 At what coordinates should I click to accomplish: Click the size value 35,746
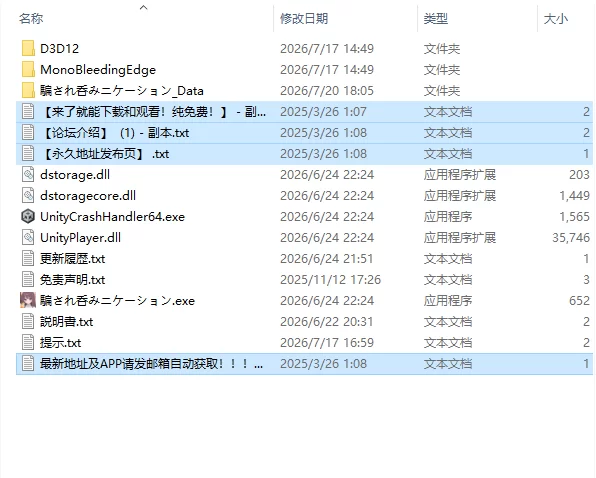point(571,237)
